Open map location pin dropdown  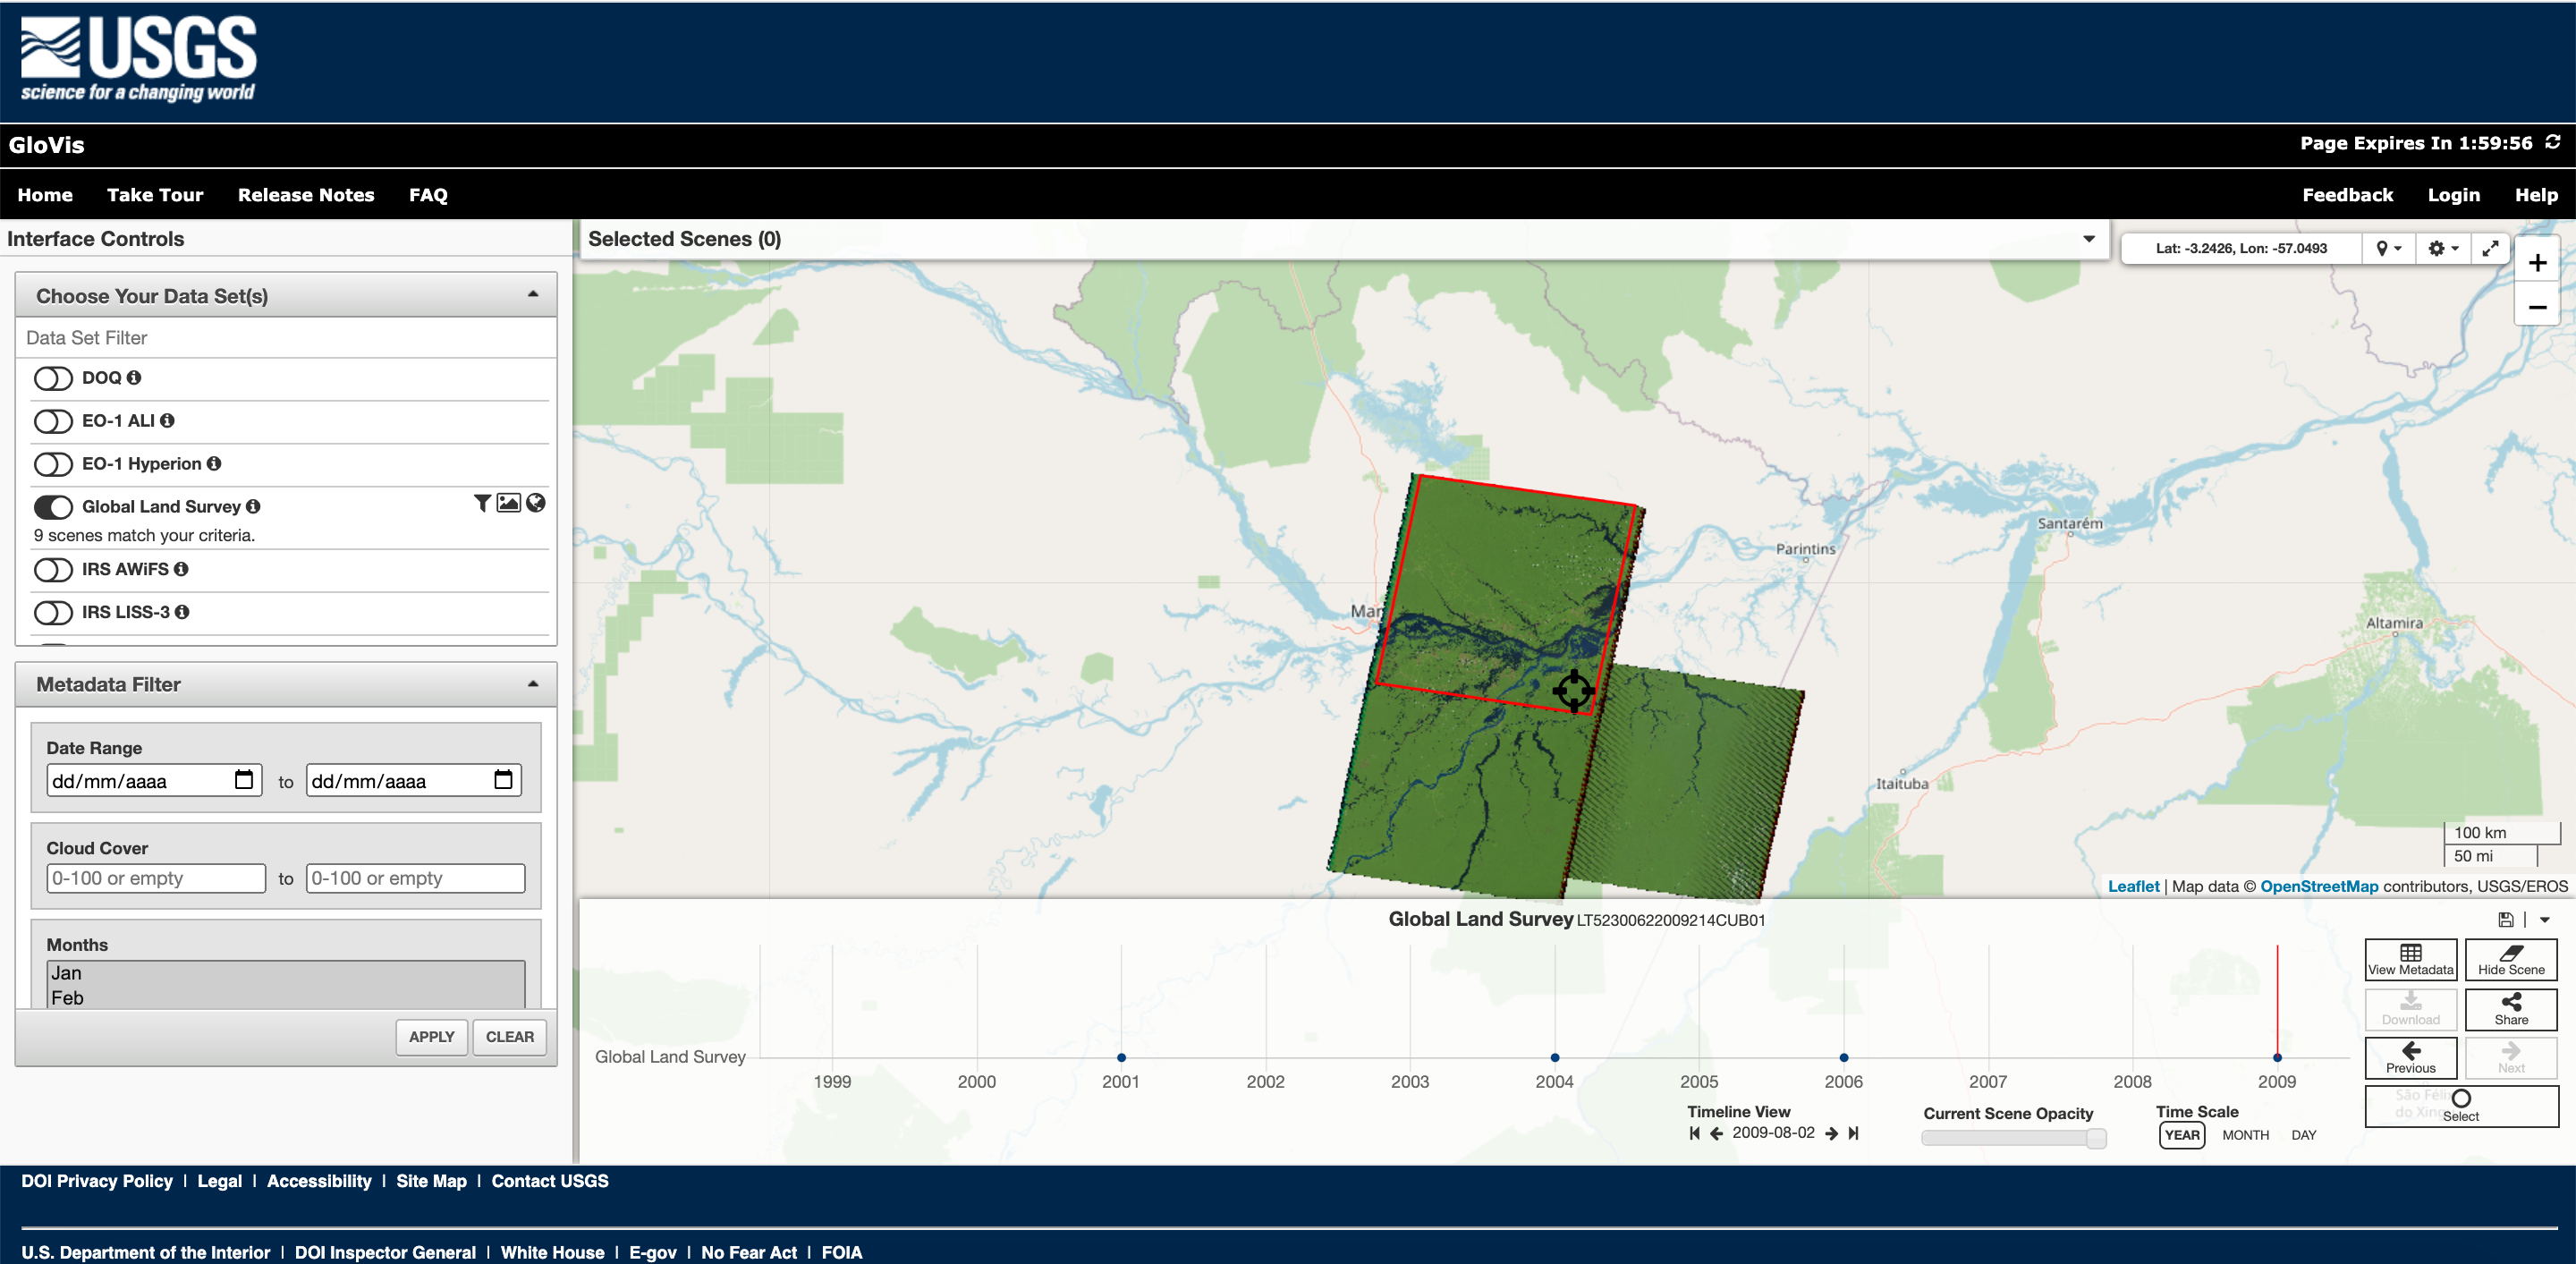tap(2389, 248)
